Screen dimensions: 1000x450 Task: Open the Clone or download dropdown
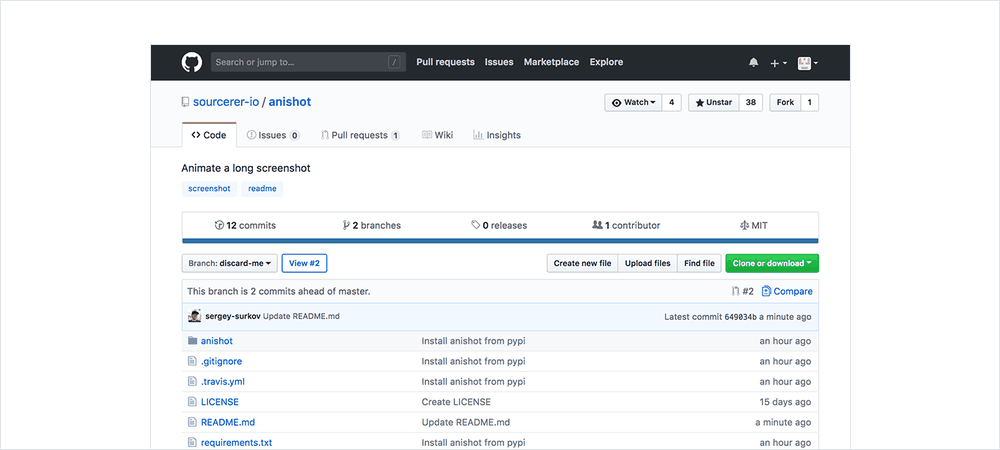[x=772, y=263]
